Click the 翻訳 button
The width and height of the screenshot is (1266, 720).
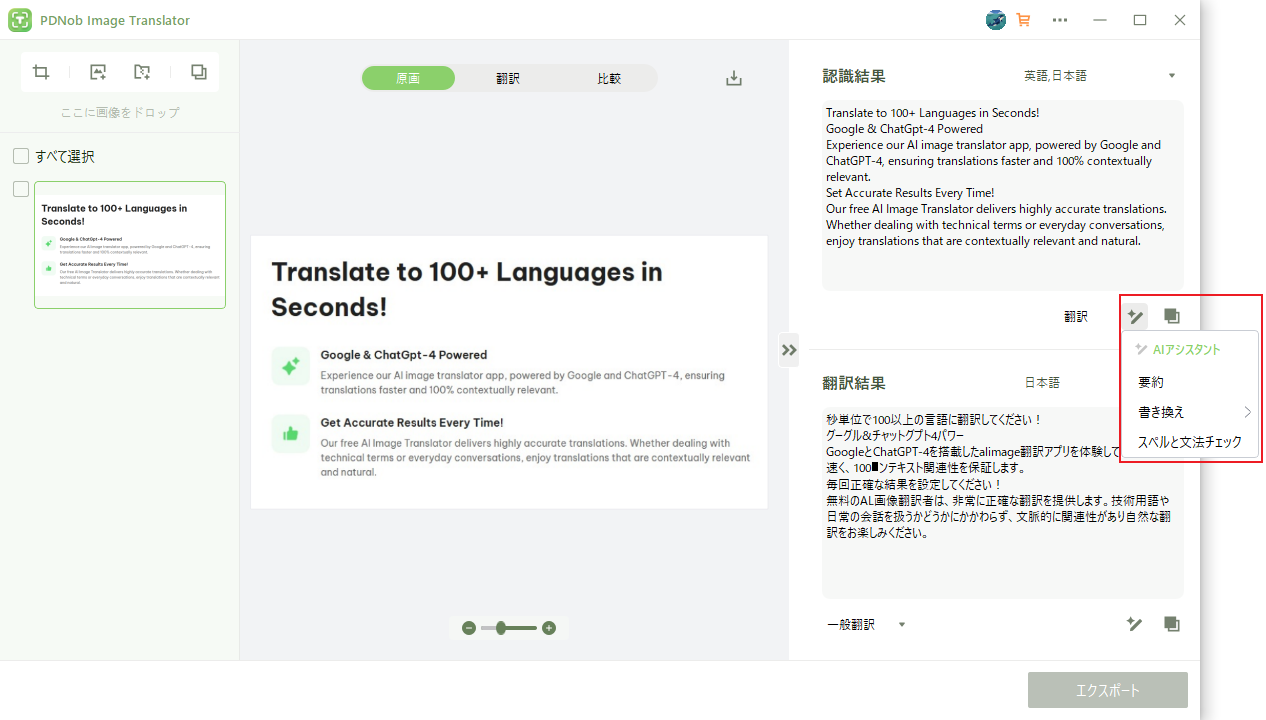[x=1075, y=316]
